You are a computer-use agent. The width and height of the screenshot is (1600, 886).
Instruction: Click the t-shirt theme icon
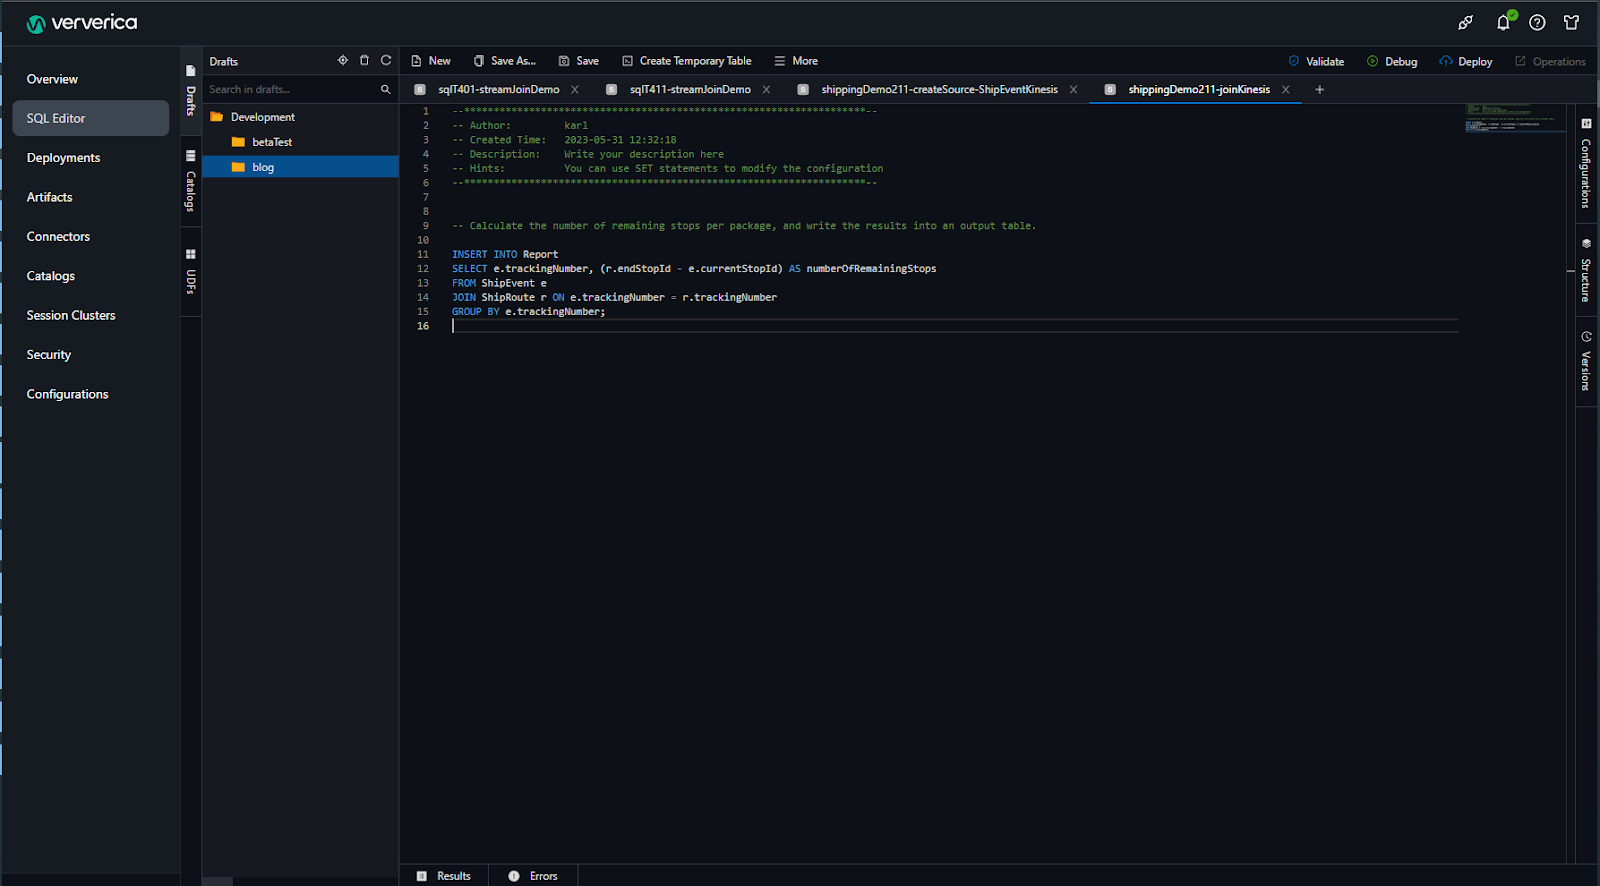[1571, 22]
